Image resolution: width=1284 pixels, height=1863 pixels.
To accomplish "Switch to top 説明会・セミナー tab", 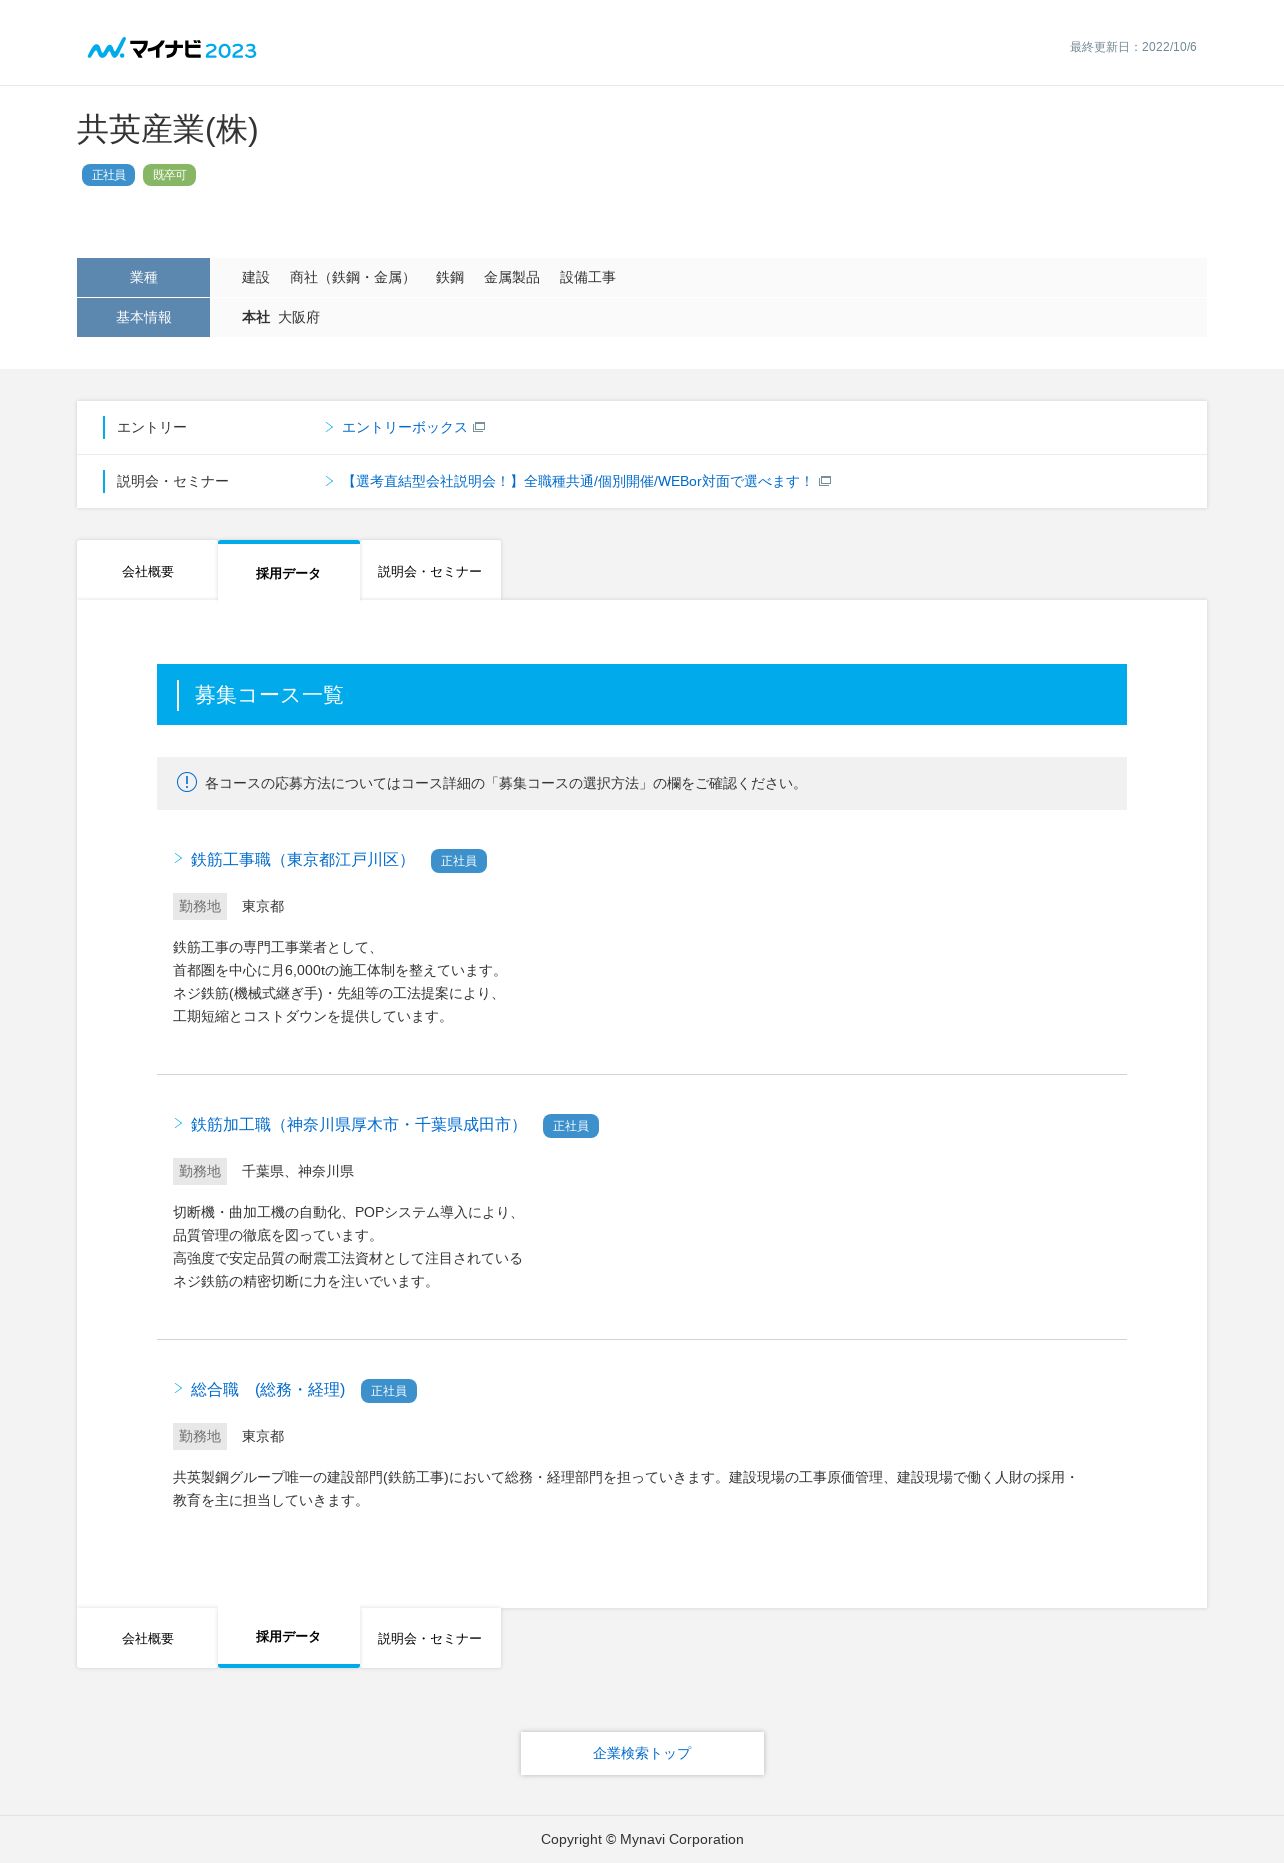I will coord(430,571).
